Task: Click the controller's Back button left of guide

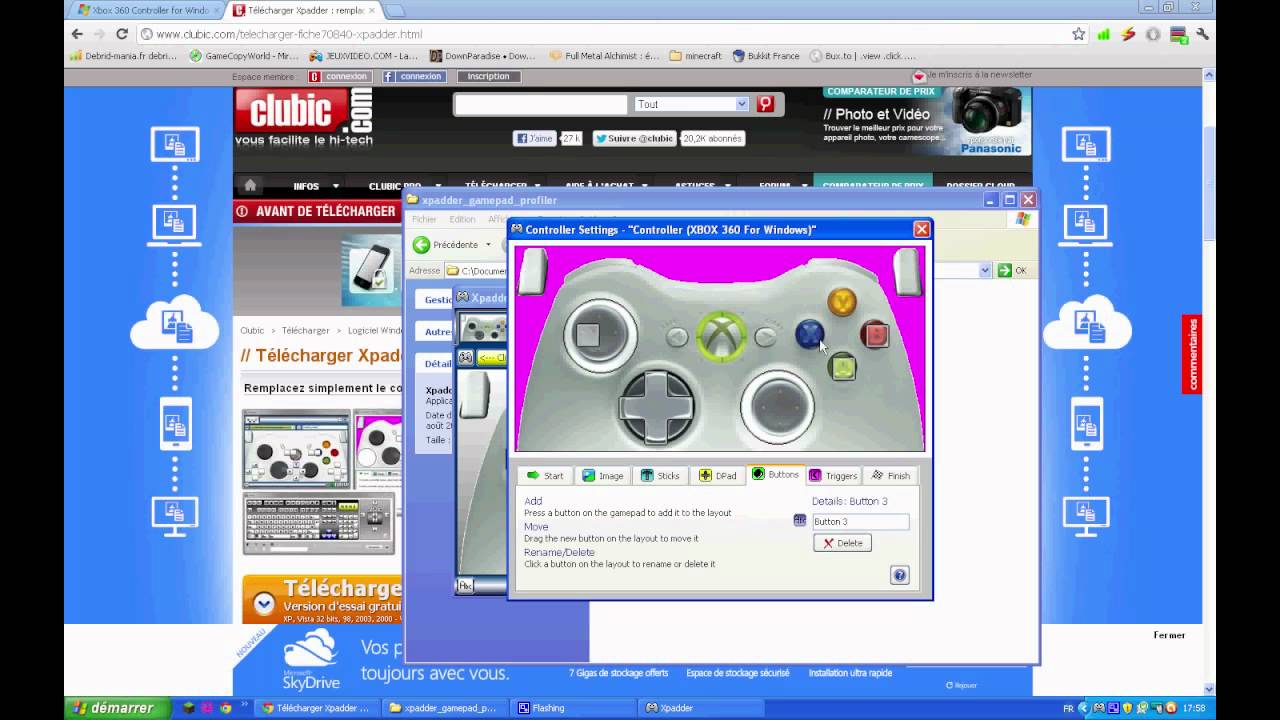Action: click(677, 337)
